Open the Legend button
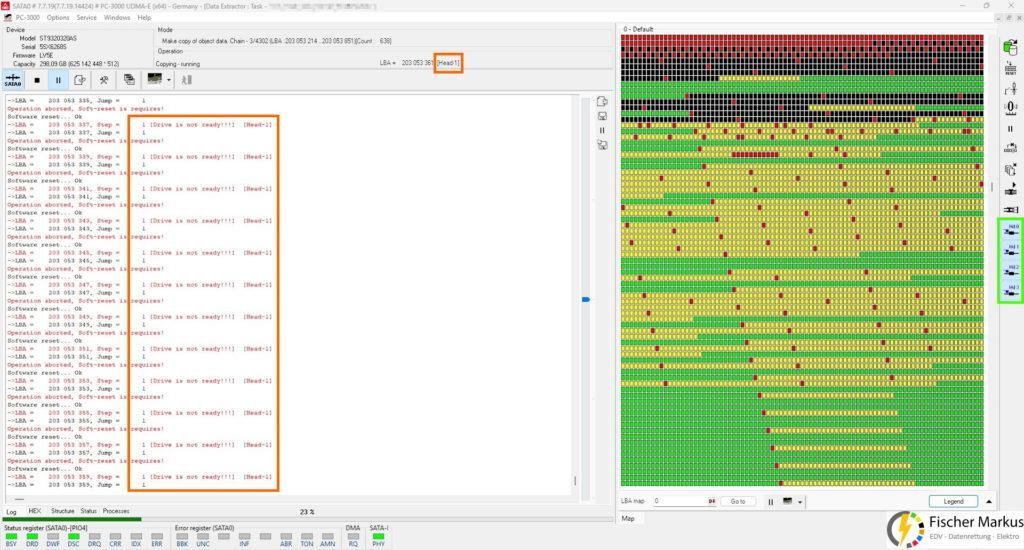 (x=953, y=502)
